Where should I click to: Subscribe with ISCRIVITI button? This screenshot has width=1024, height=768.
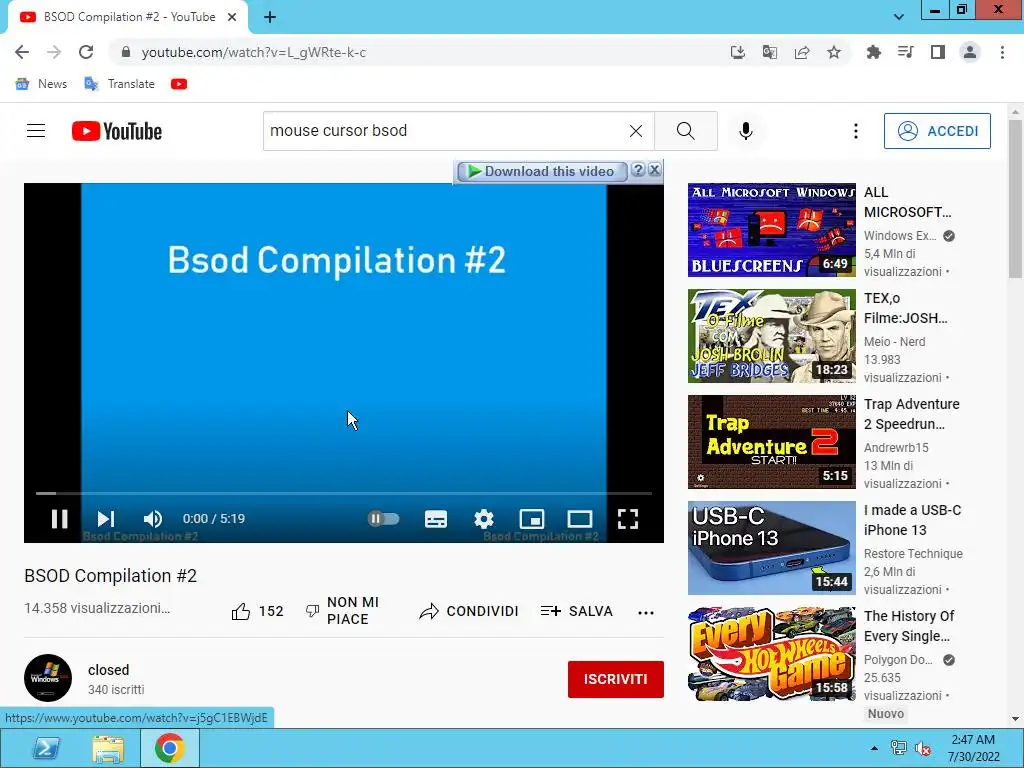point(616,679)
